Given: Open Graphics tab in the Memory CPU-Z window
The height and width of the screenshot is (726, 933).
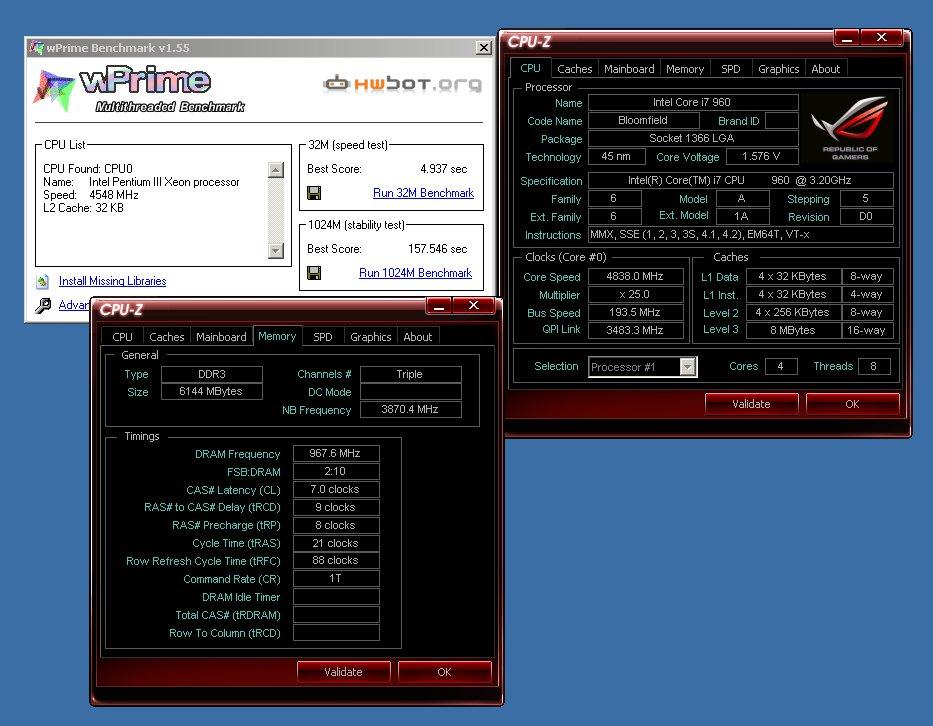Looking at the screenshot, I should click(x=371, y=337).
